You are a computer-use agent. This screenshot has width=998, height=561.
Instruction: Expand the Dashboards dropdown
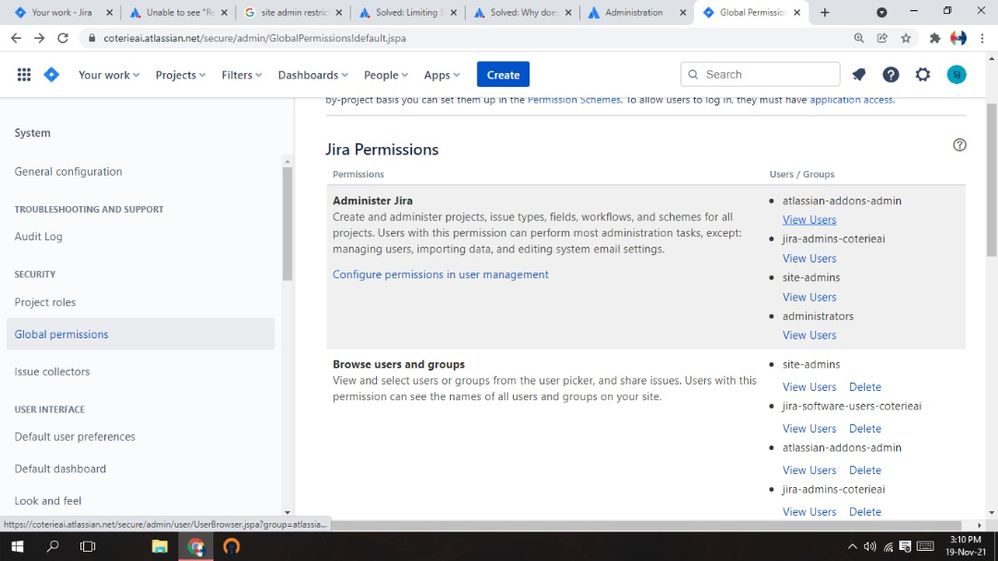[313, 75]
